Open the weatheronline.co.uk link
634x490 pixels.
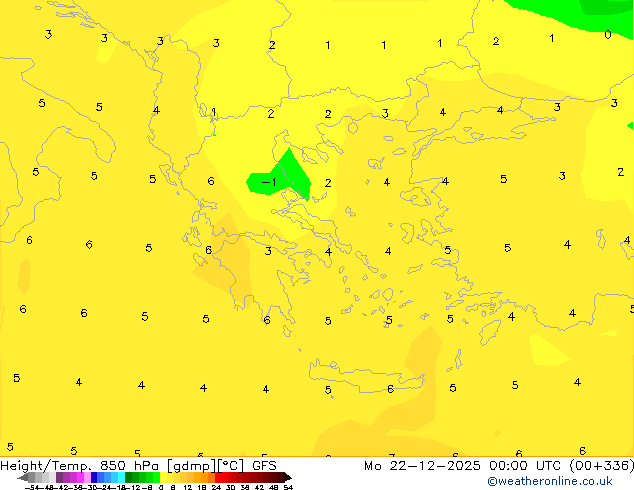550,481
